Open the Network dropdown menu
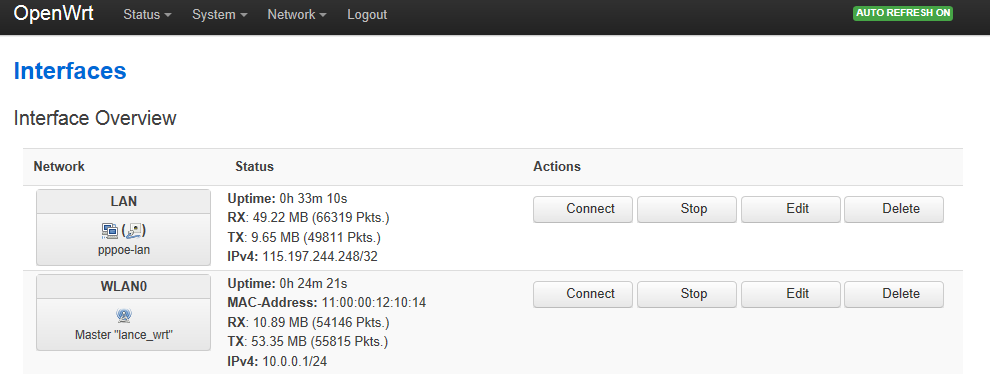The height and width of the screenshot is (376, 990). (297, 15)
